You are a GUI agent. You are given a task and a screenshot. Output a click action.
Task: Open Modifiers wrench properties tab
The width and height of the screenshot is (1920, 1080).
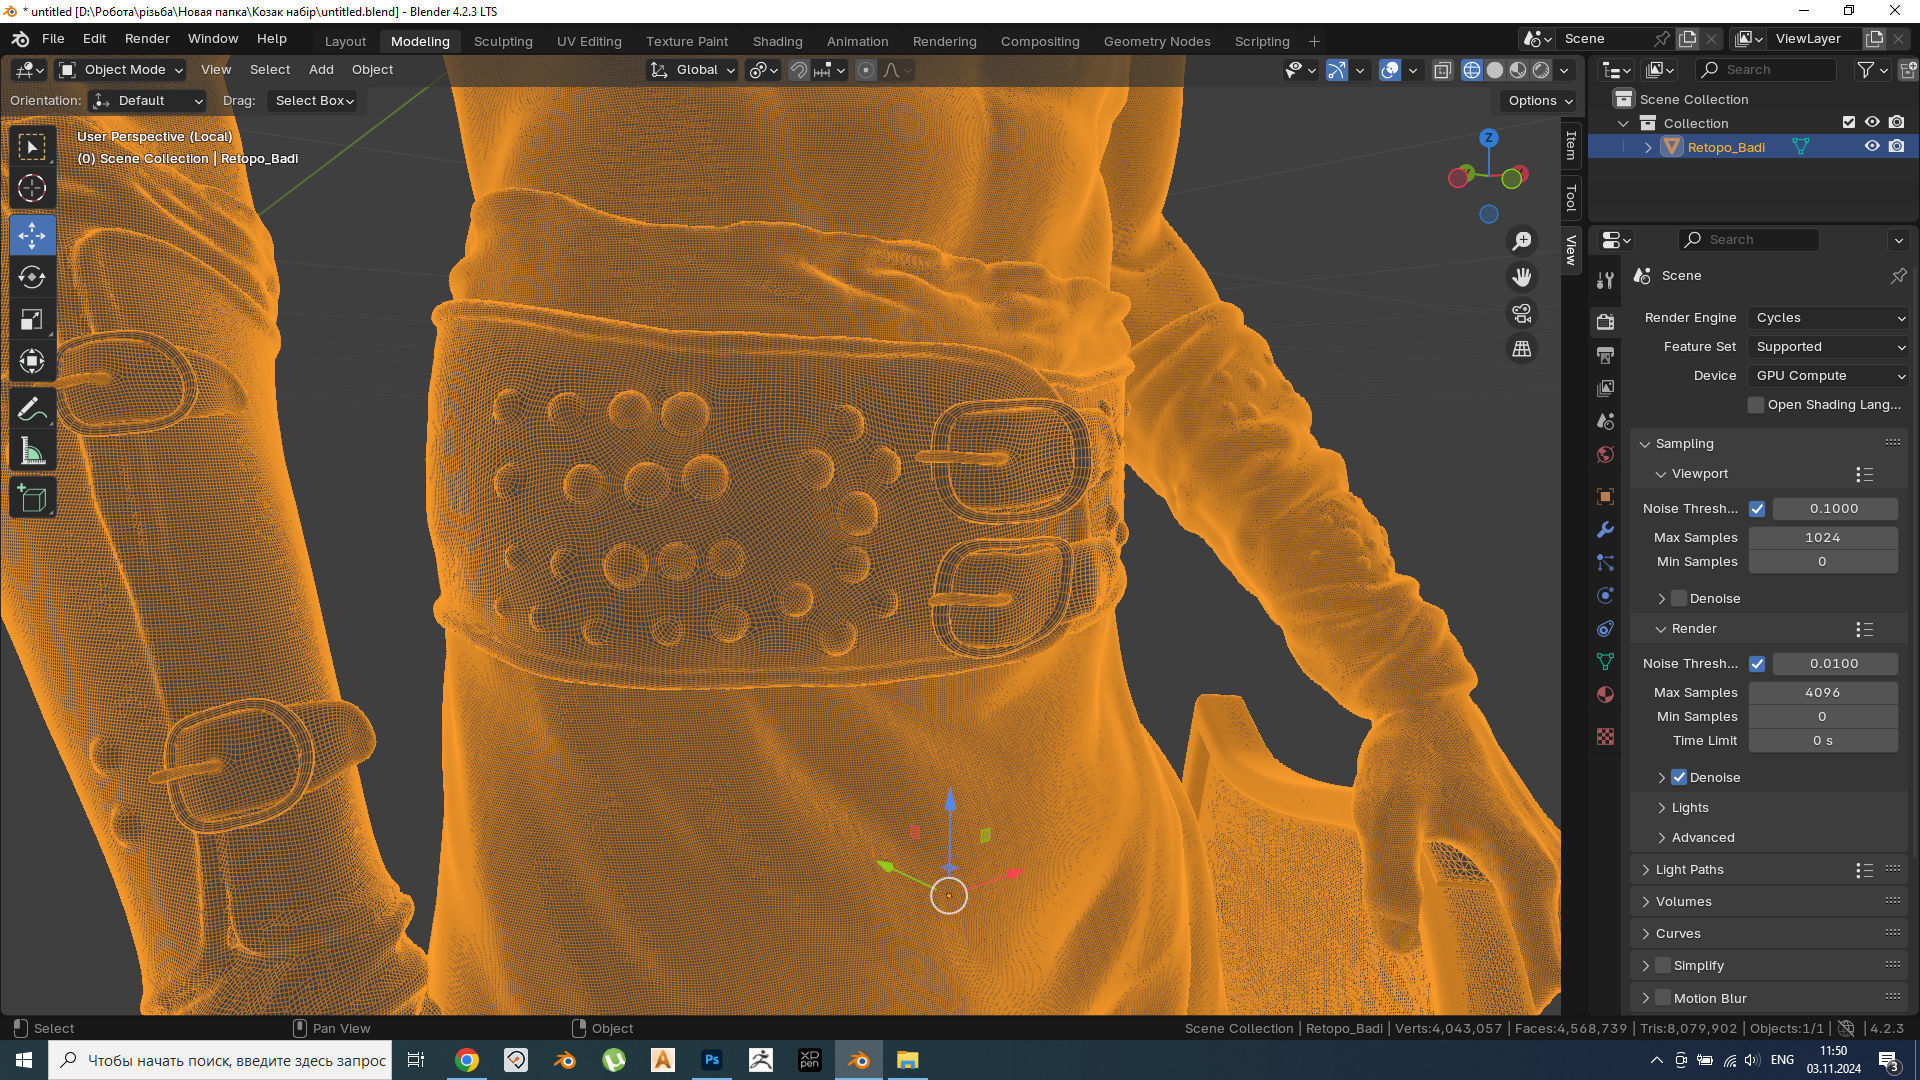click(x=1605, y=529)
